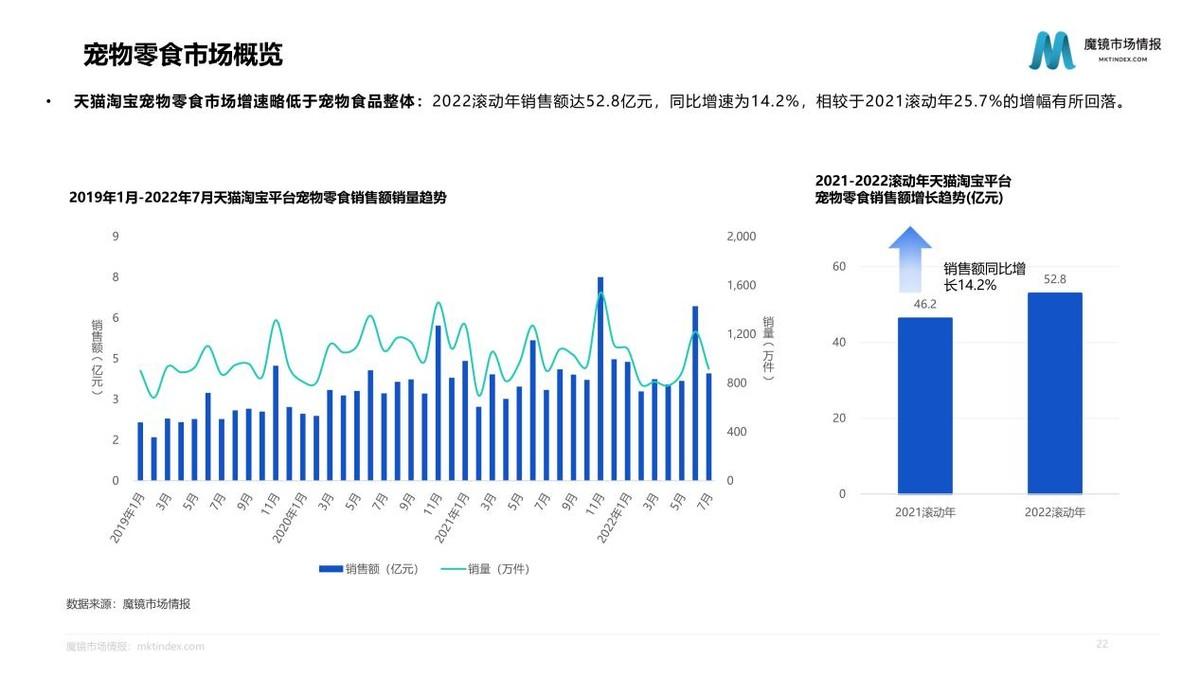
Task: Click the 2019年1月 x-axis label
Action: tap(128, 516)
